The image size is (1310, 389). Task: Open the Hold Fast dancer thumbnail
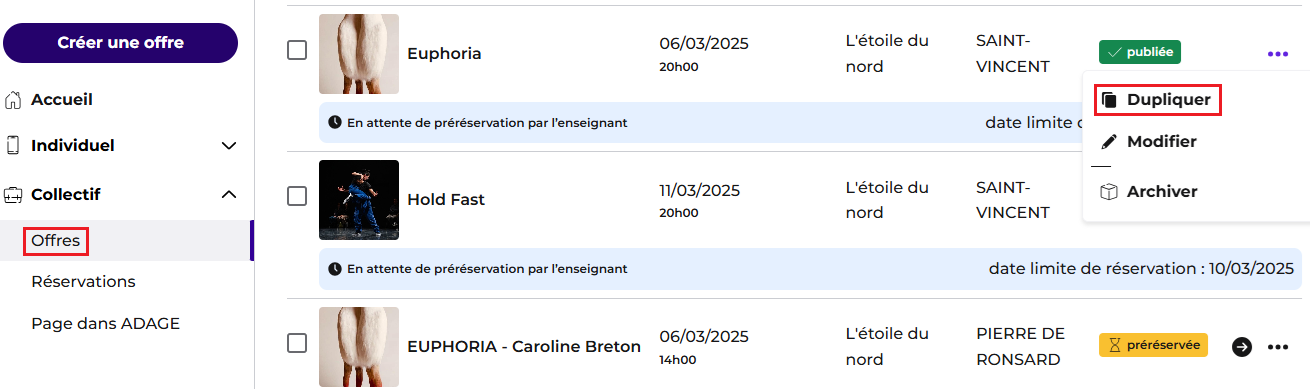(x=359, y=200)
